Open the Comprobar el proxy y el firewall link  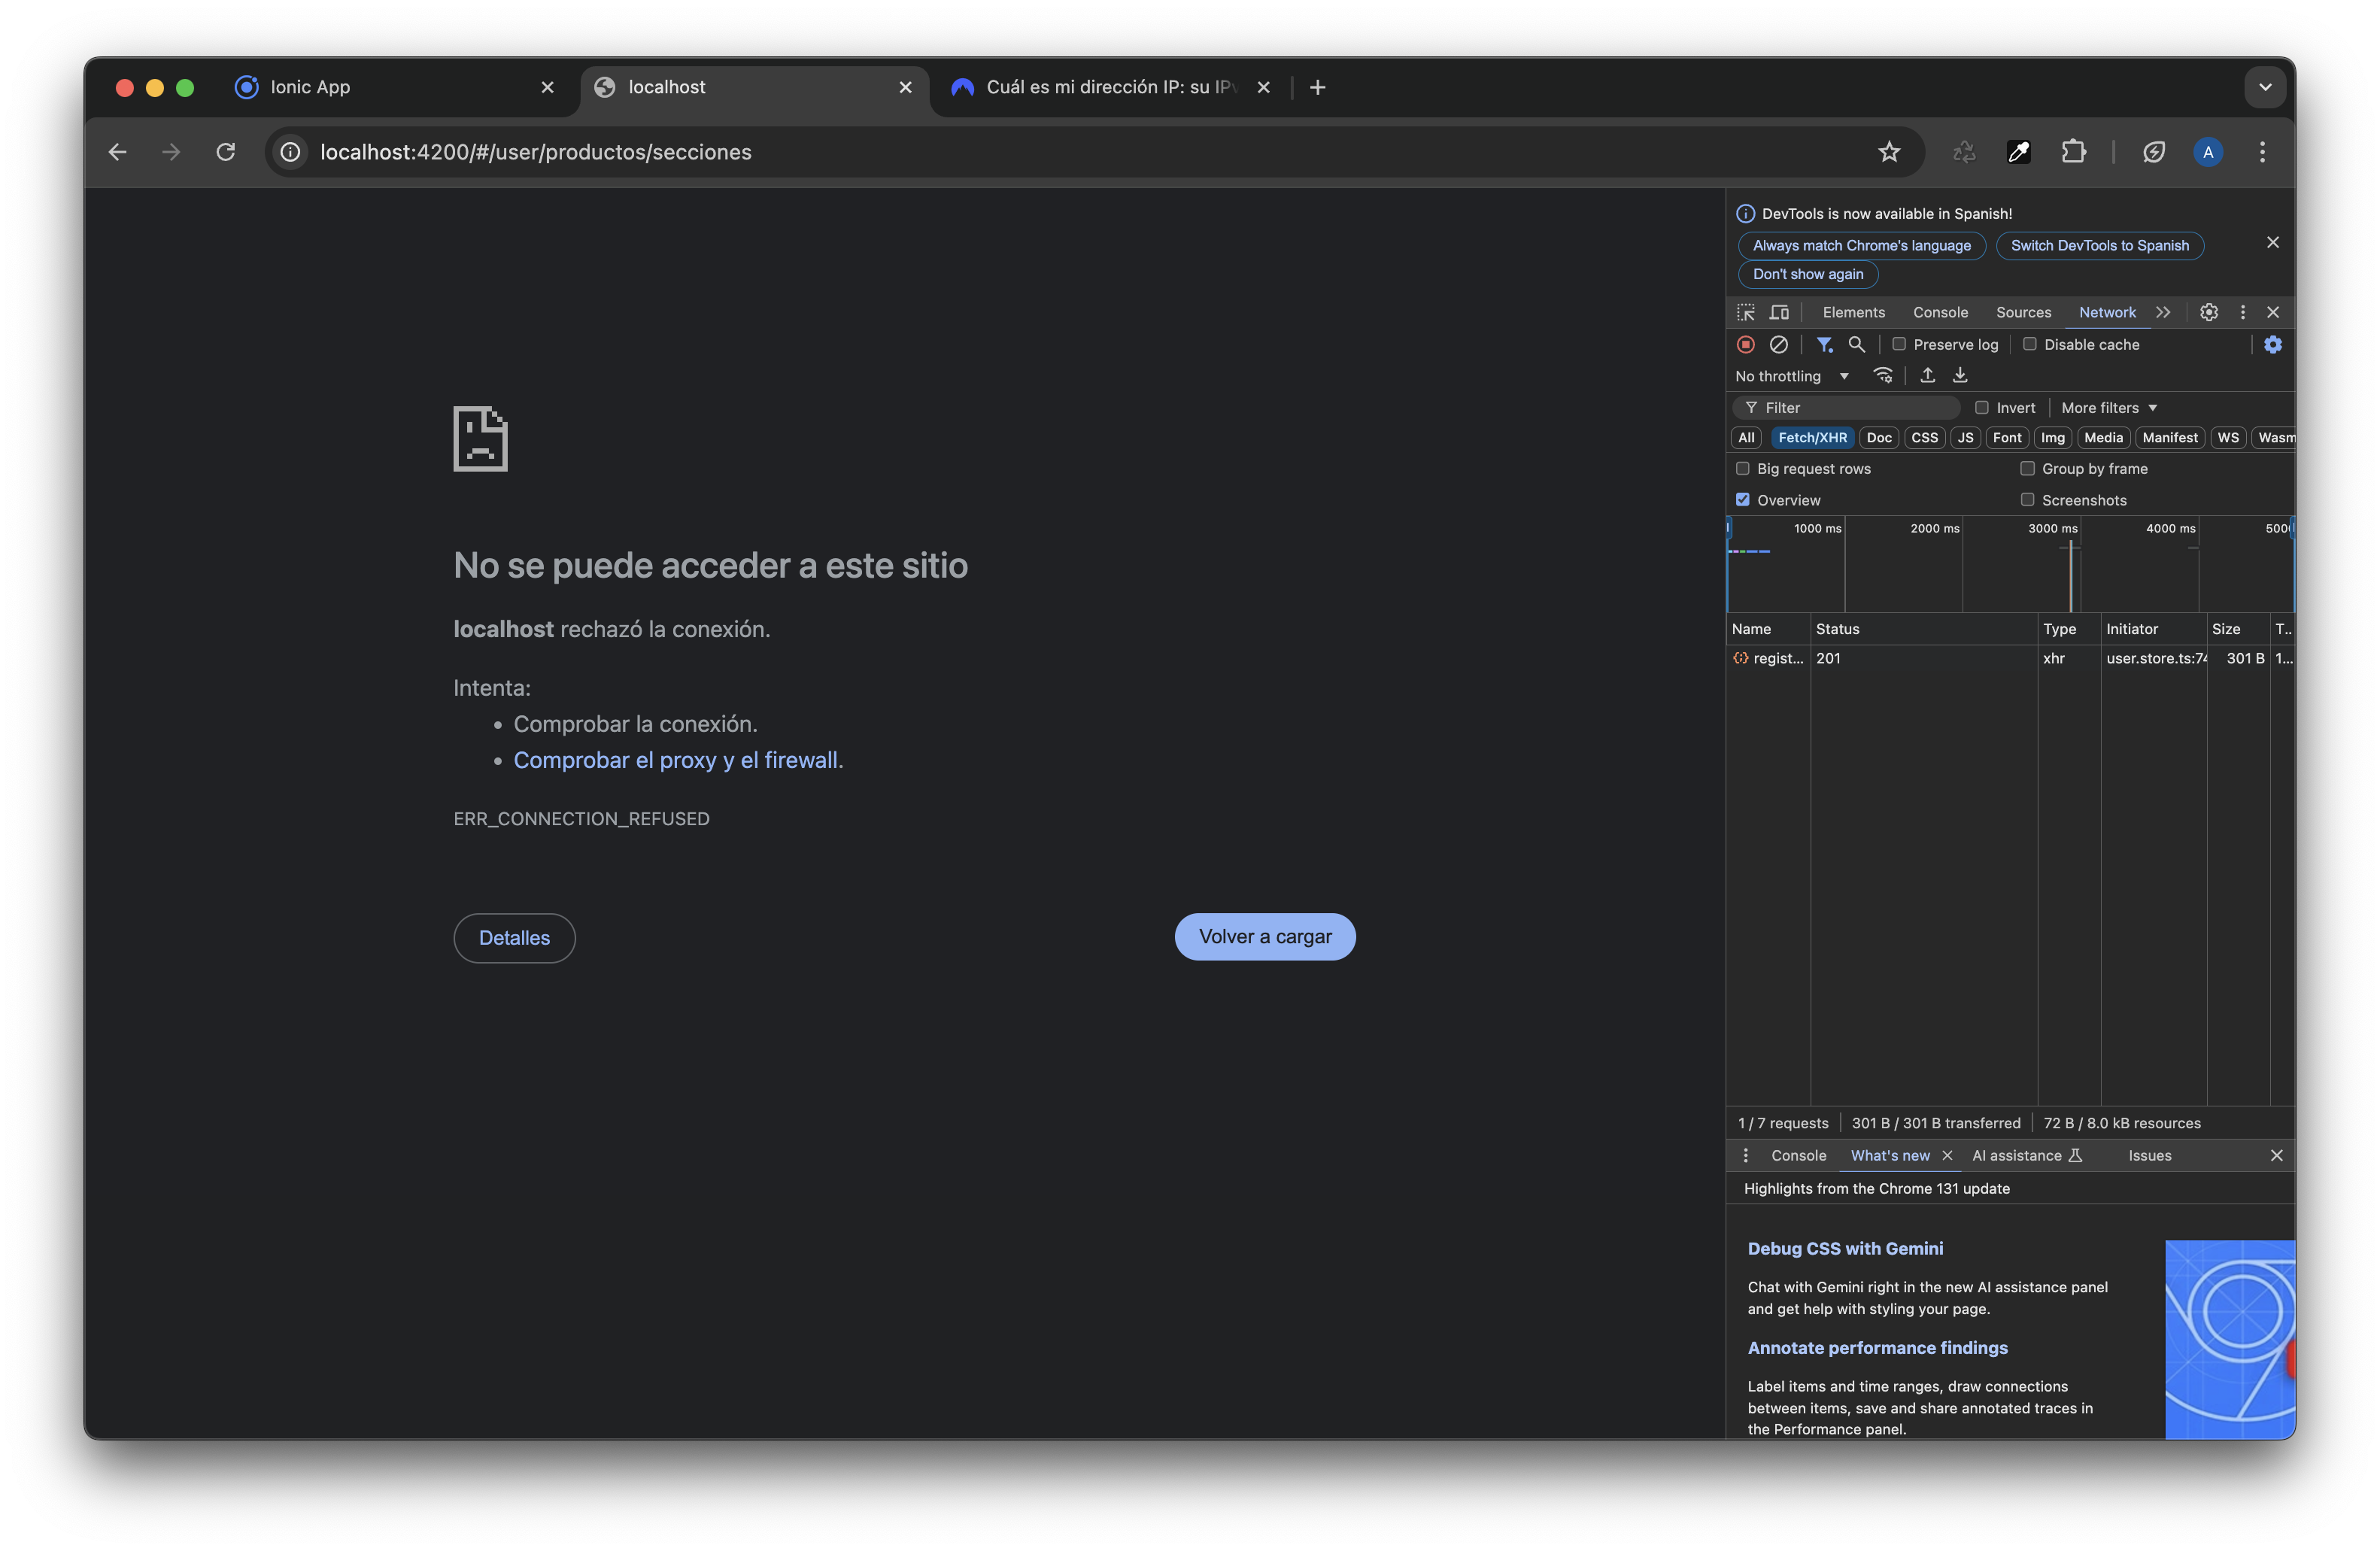(676, 760)
